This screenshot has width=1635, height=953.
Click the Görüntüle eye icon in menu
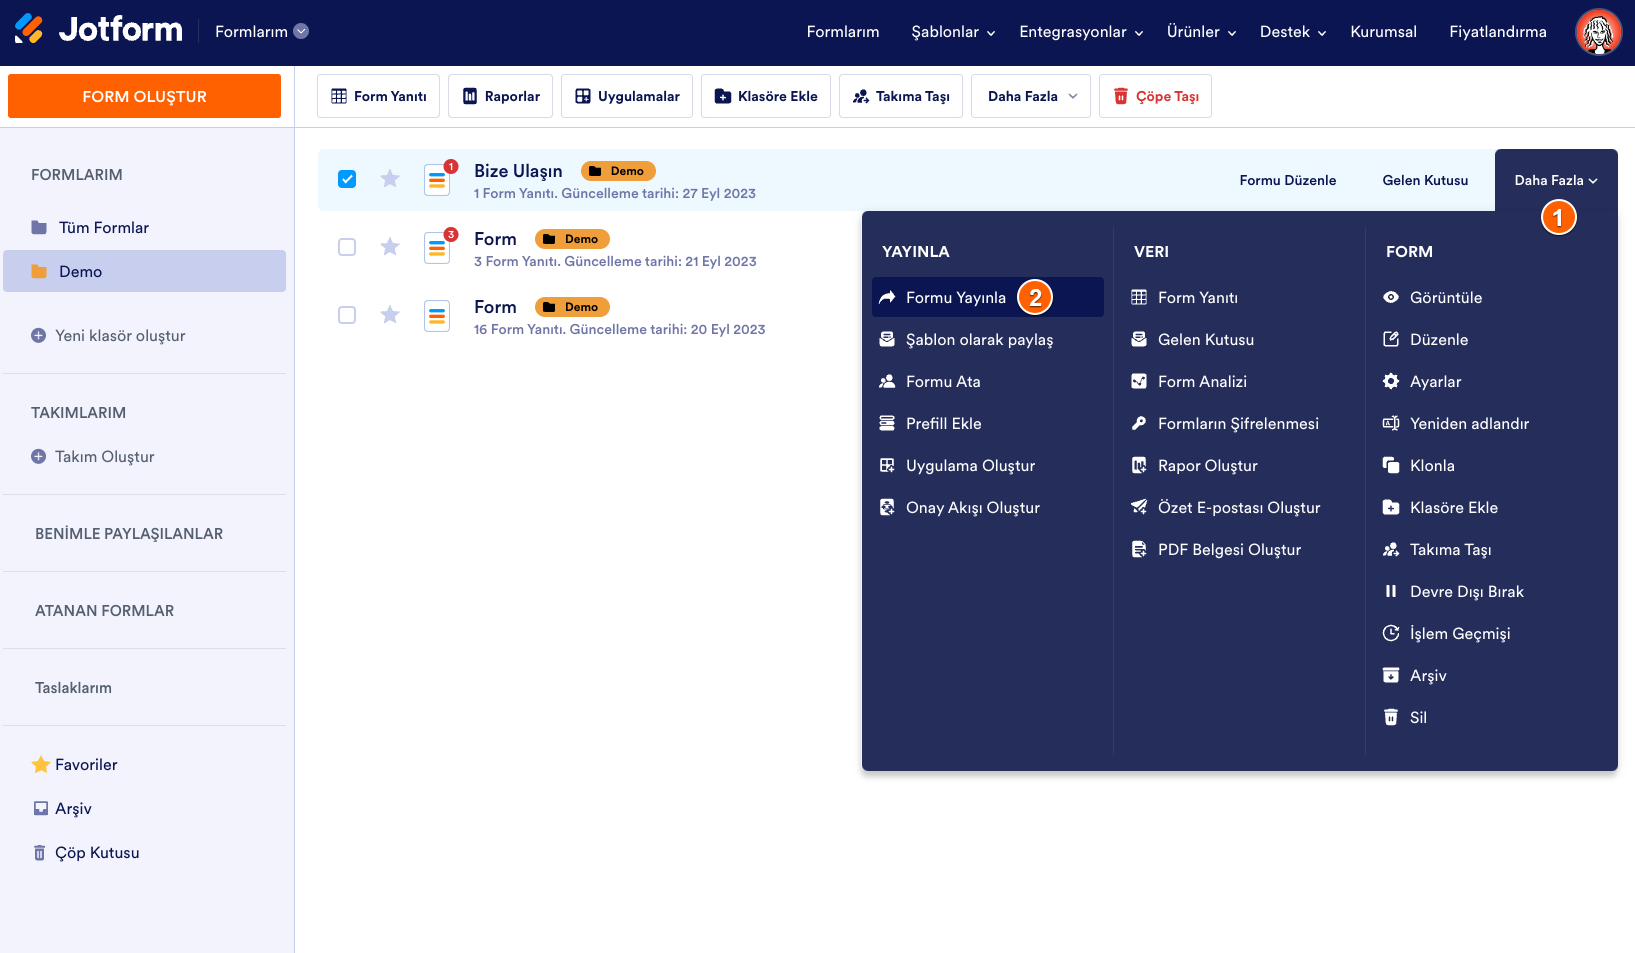pos(1390,298)
